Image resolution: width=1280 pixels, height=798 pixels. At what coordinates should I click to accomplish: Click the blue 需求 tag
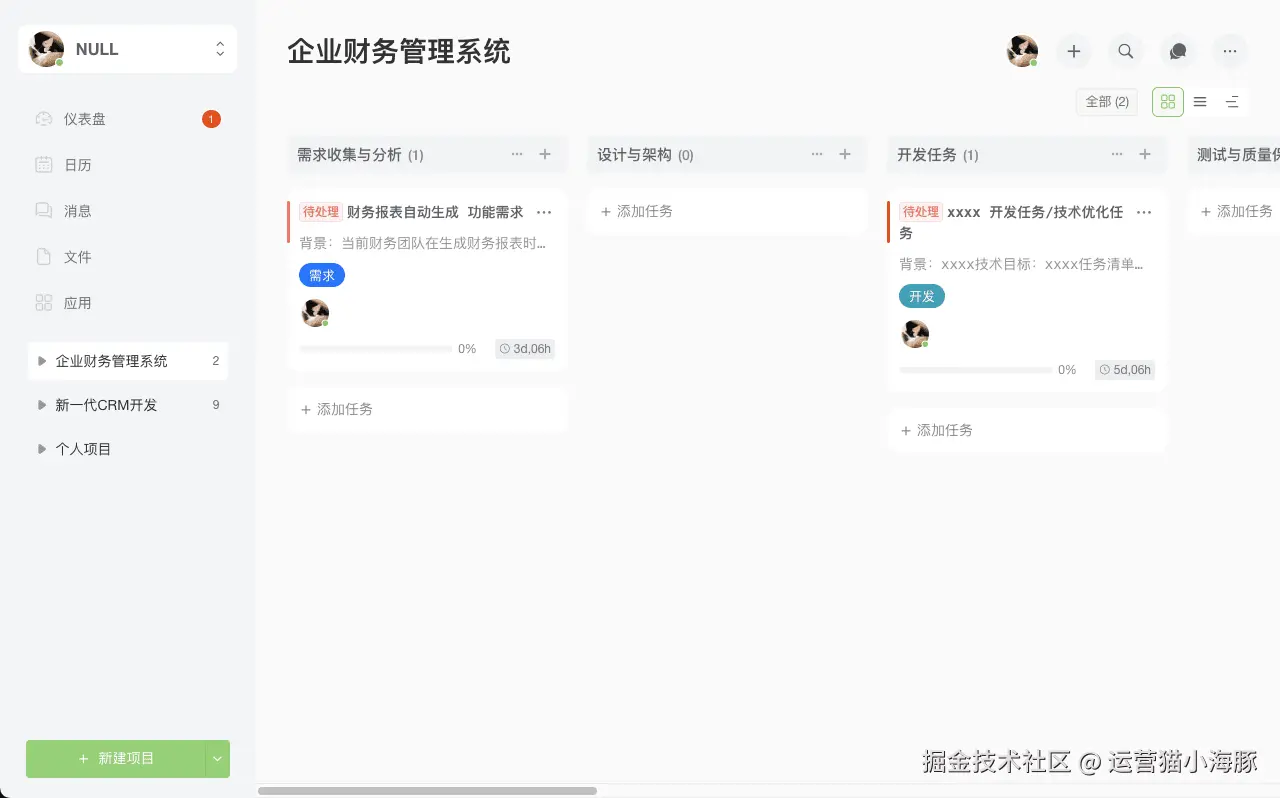click(322, 276)
